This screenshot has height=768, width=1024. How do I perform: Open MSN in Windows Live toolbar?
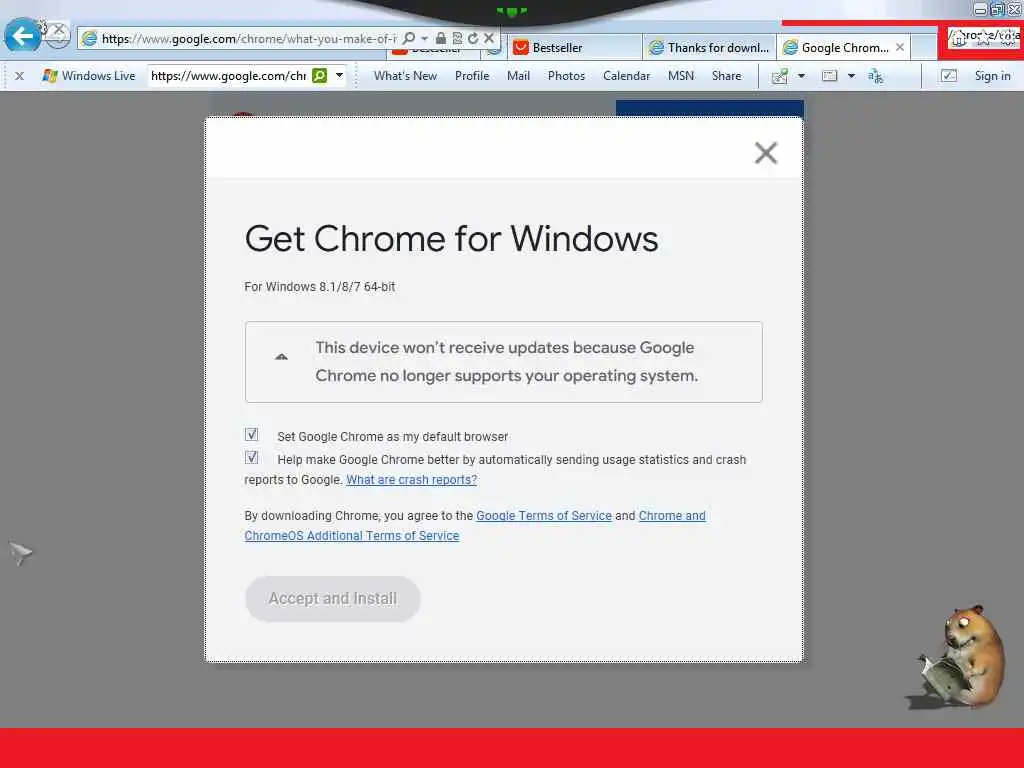tap(680, 76)
